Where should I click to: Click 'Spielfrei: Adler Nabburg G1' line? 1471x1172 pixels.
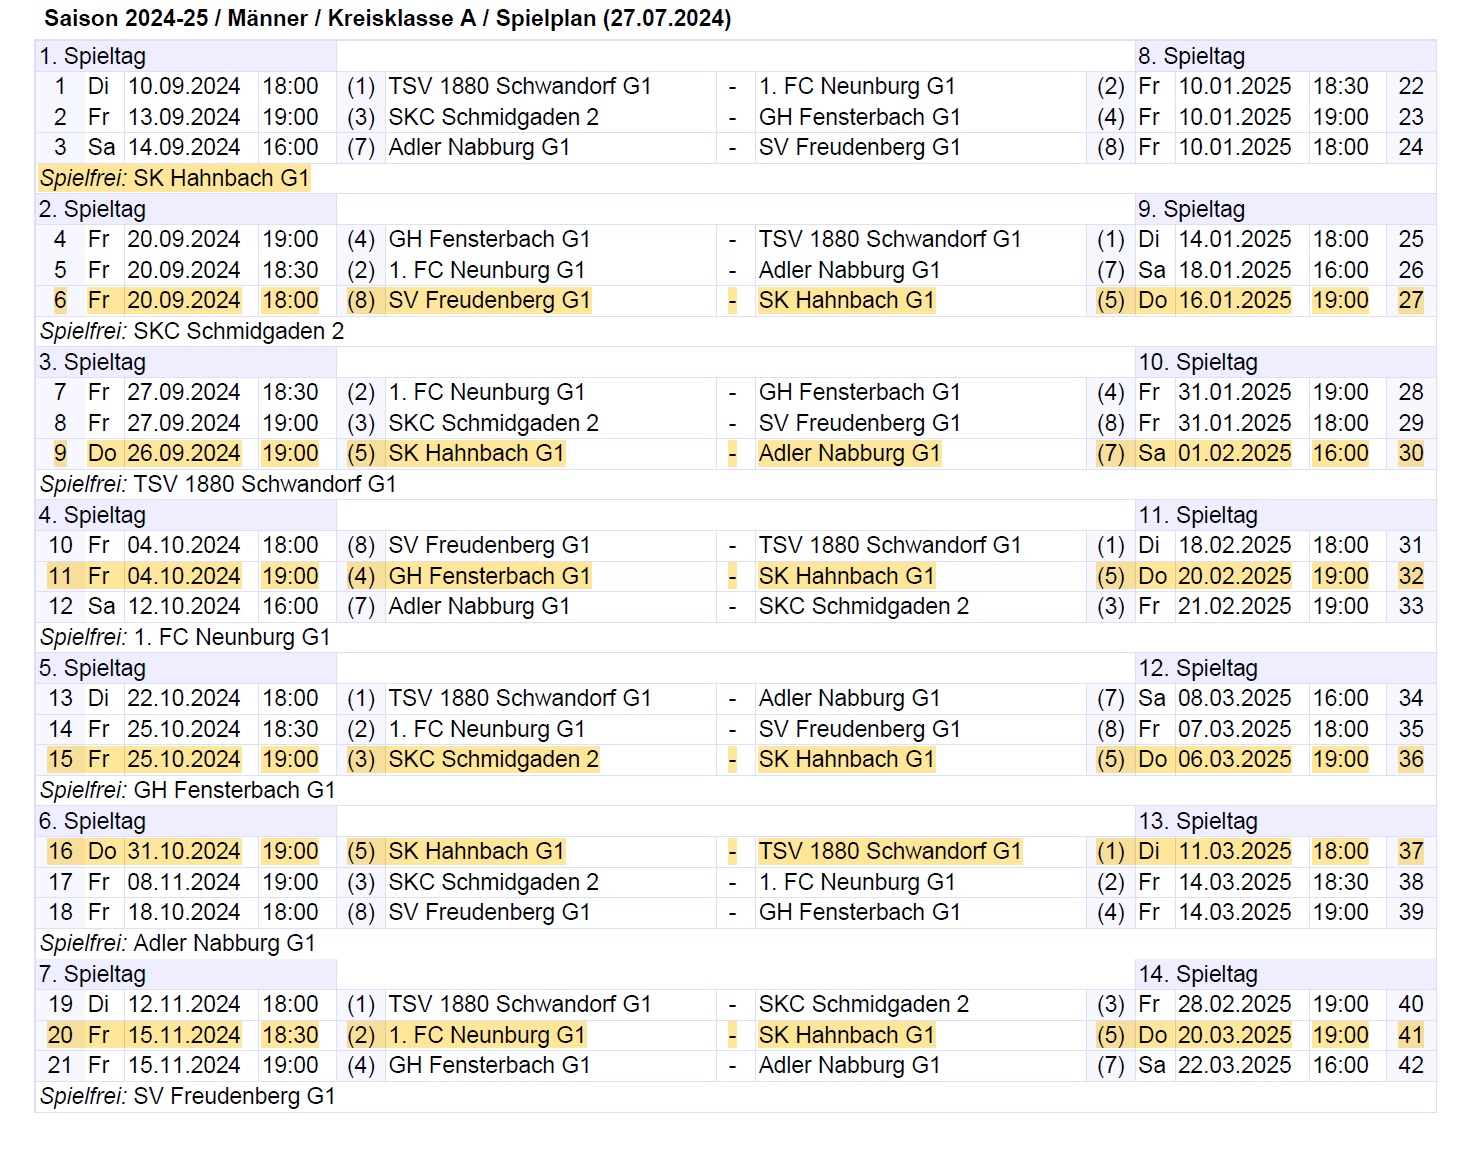[x=178, y=943]
